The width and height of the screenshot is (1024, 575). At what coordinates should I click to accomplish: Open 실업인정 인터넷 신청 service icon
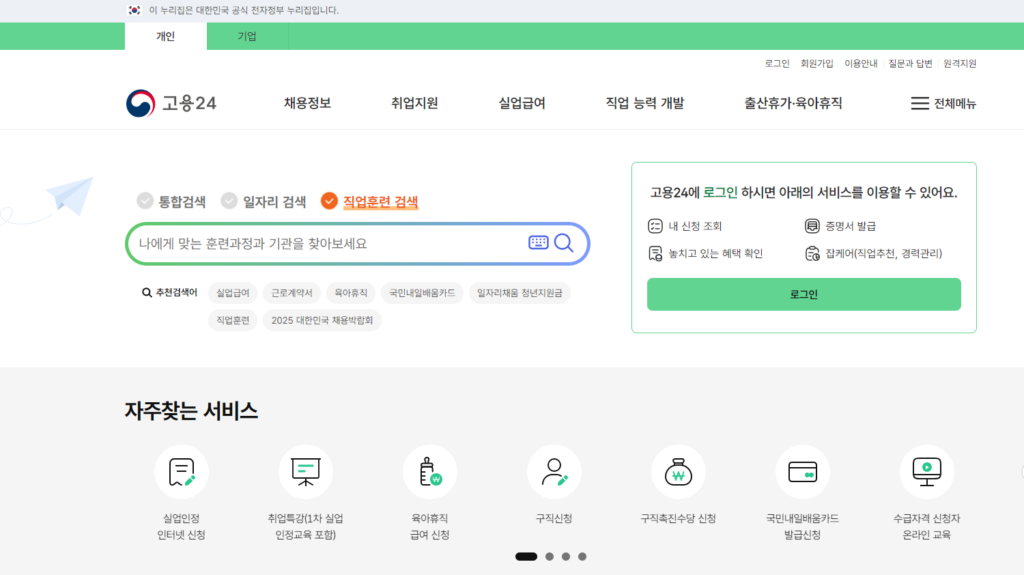(x=182, y=472)
